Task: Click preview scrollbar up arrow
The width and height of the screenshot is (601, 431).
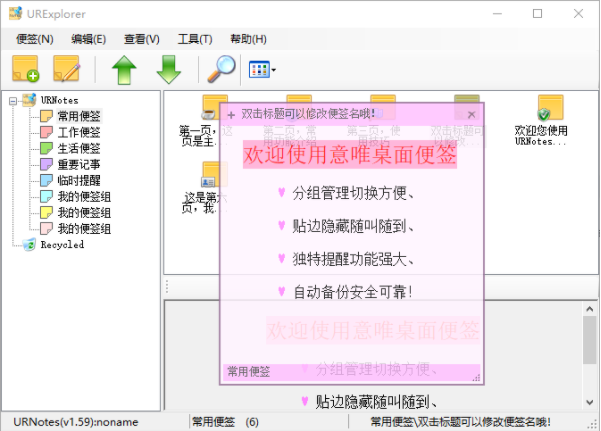Action: coord(590,309)
